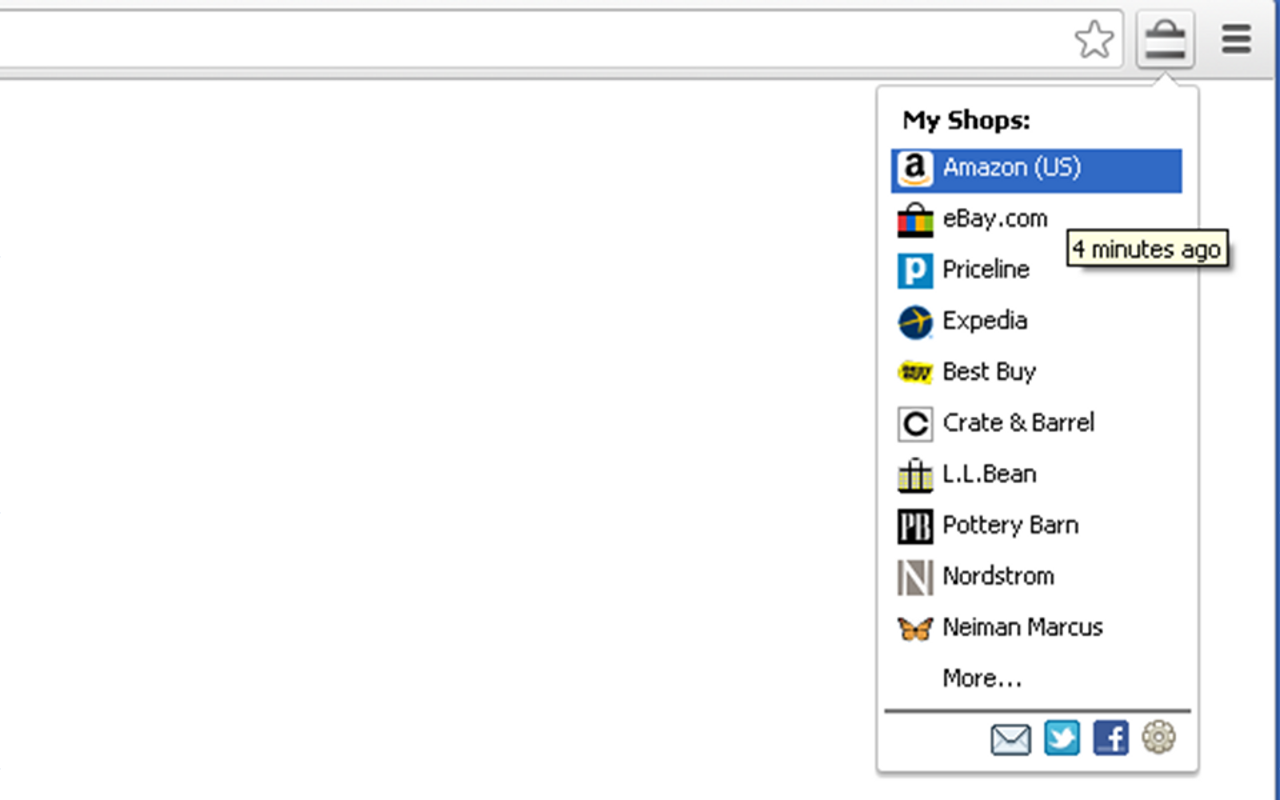Select Neiman Marcus shop entry
Image resolution: width=1280 pixels, height=800 pixels.
(x=1022, y=627)
